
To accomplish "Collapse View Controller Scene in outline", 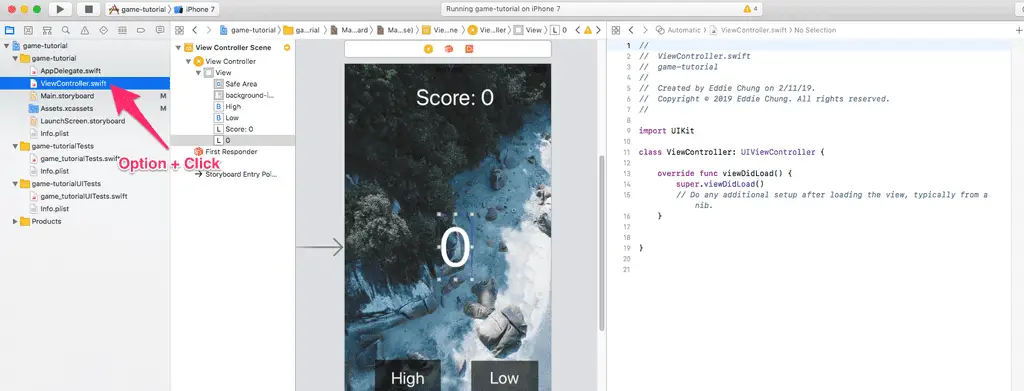I will click(x=179, y=48).
